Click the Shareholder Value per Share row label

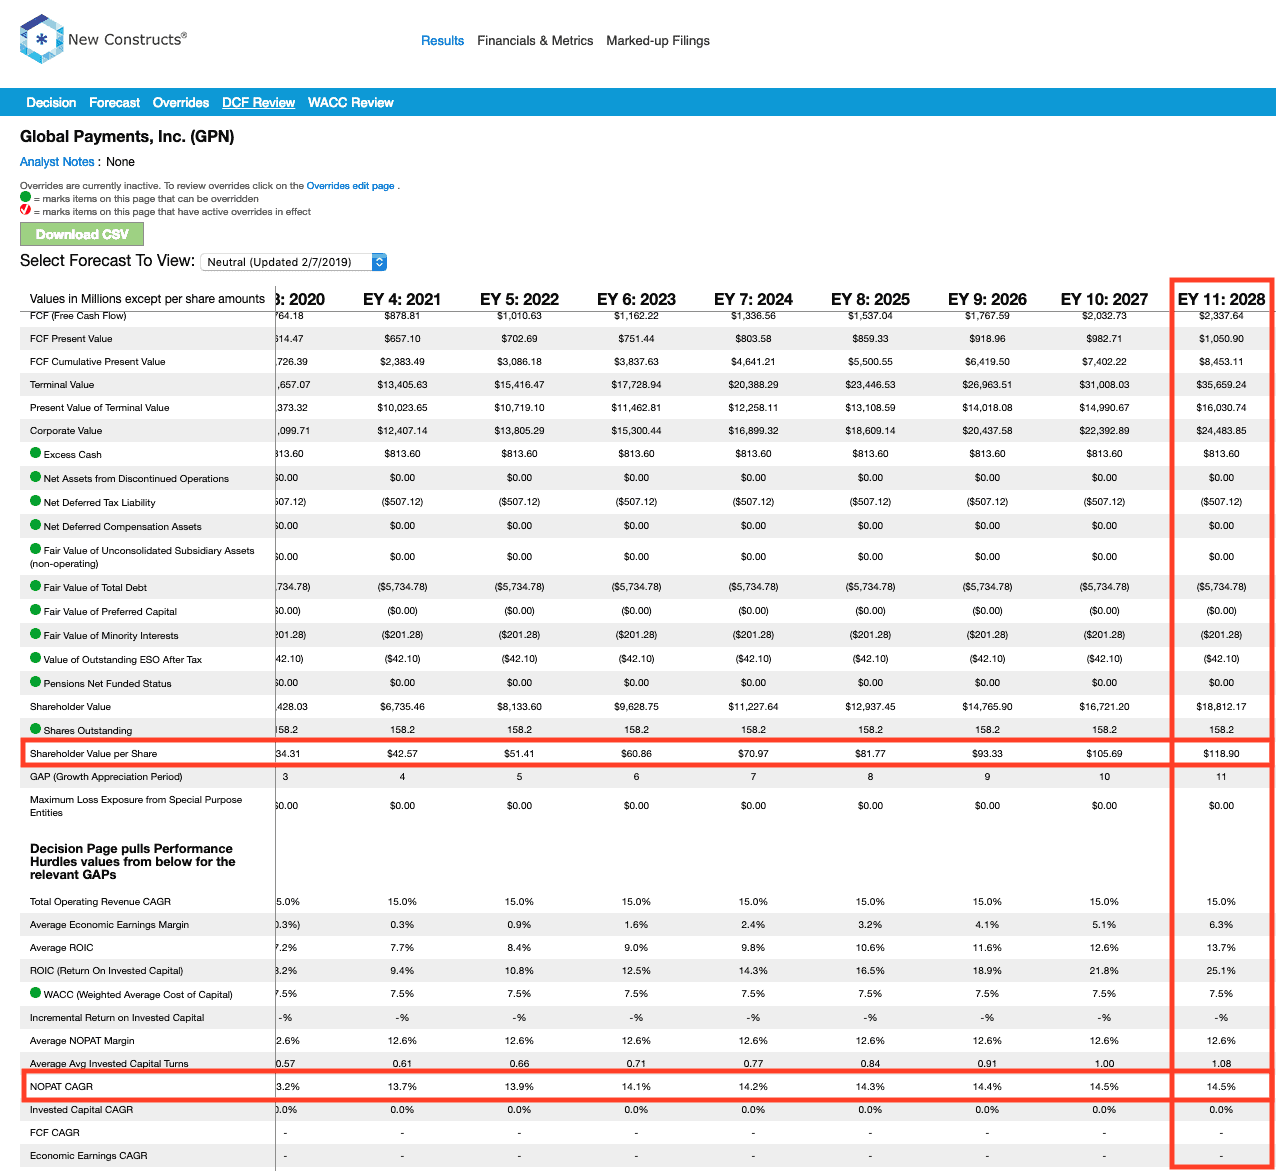coord(93,753)
